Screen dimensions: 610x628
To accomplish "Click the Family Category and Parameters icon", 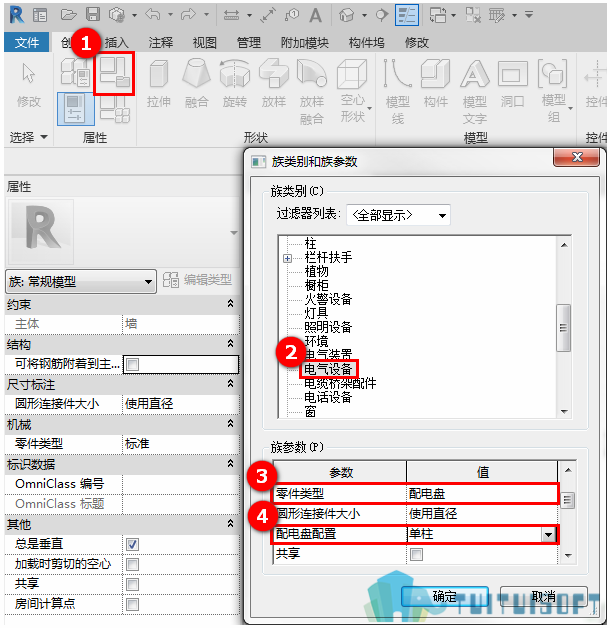I will 115,72.
